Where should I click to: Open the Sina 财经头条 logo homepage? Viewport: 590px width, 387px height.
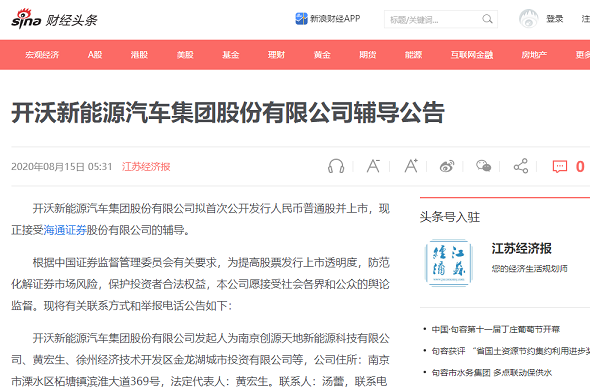(x=54, y=19)
